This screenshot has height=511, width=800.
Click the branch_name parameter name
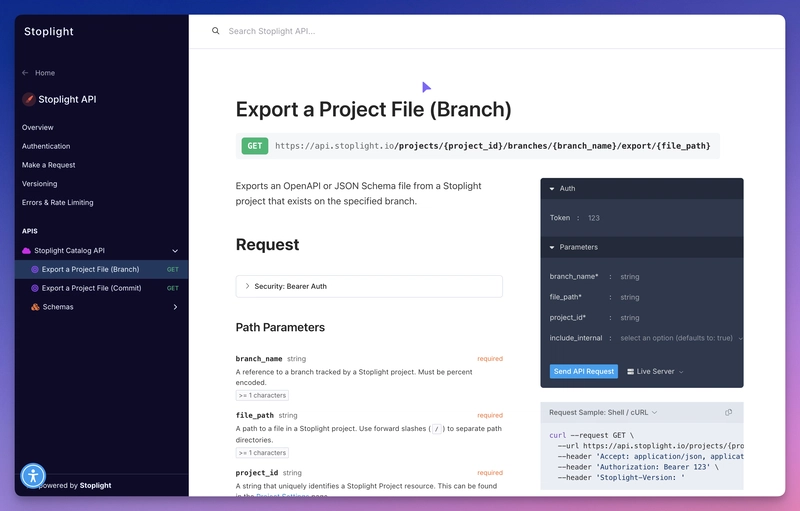259,359
